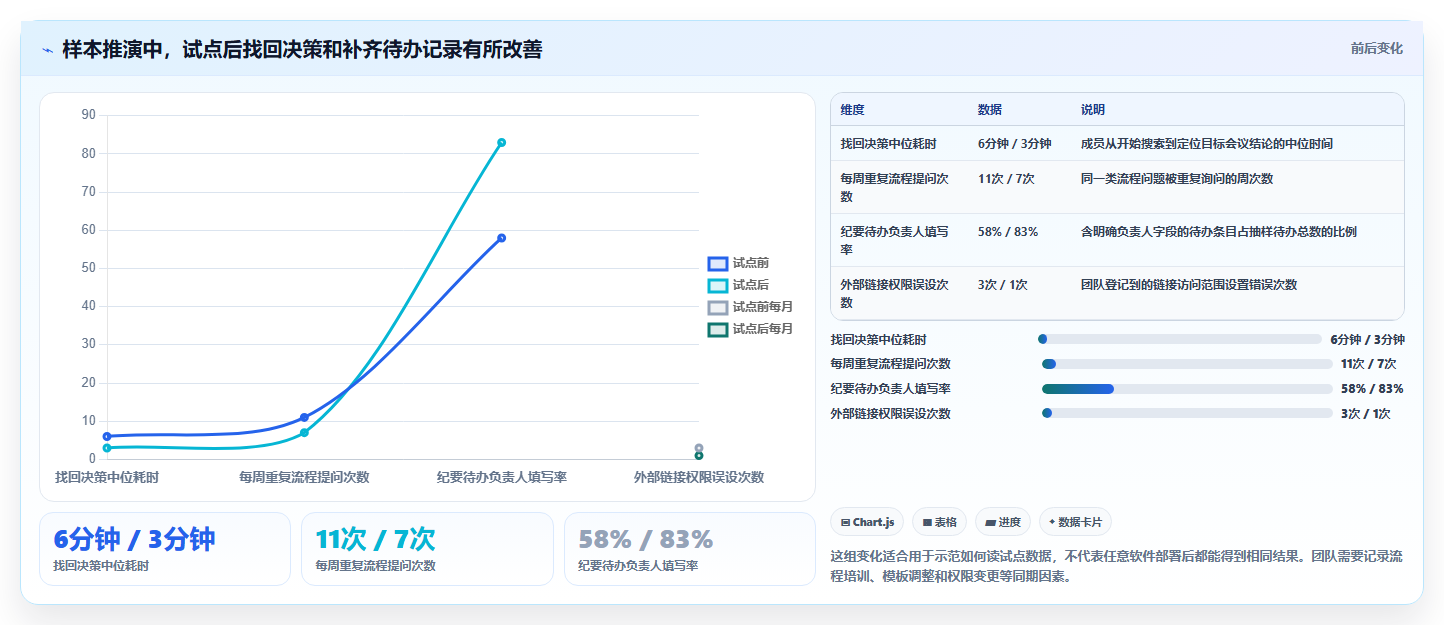Screen dimensions: 1444x625
Task: Click the x-axis label 纪要待办负责人填写率
Action: point(501,477)
